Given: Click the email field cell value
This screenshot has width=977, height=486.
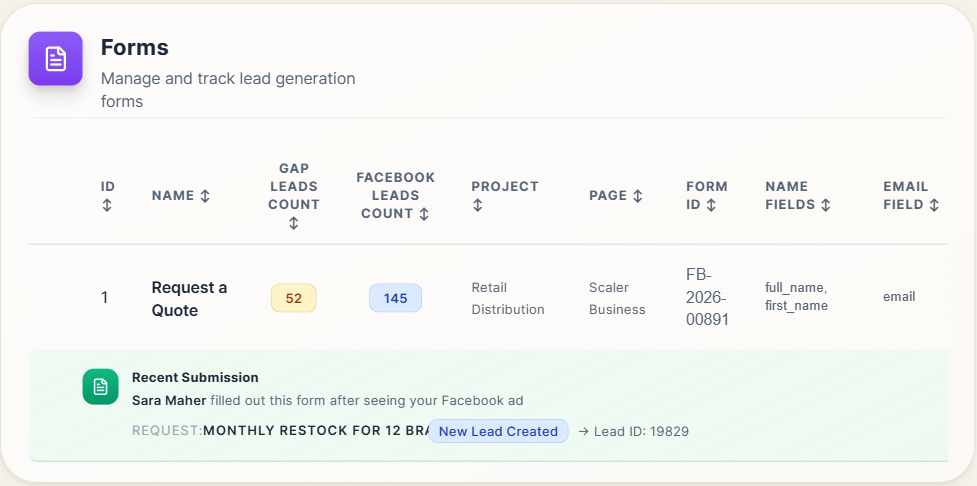Looking at the screenshot, I should click(899, 297).
